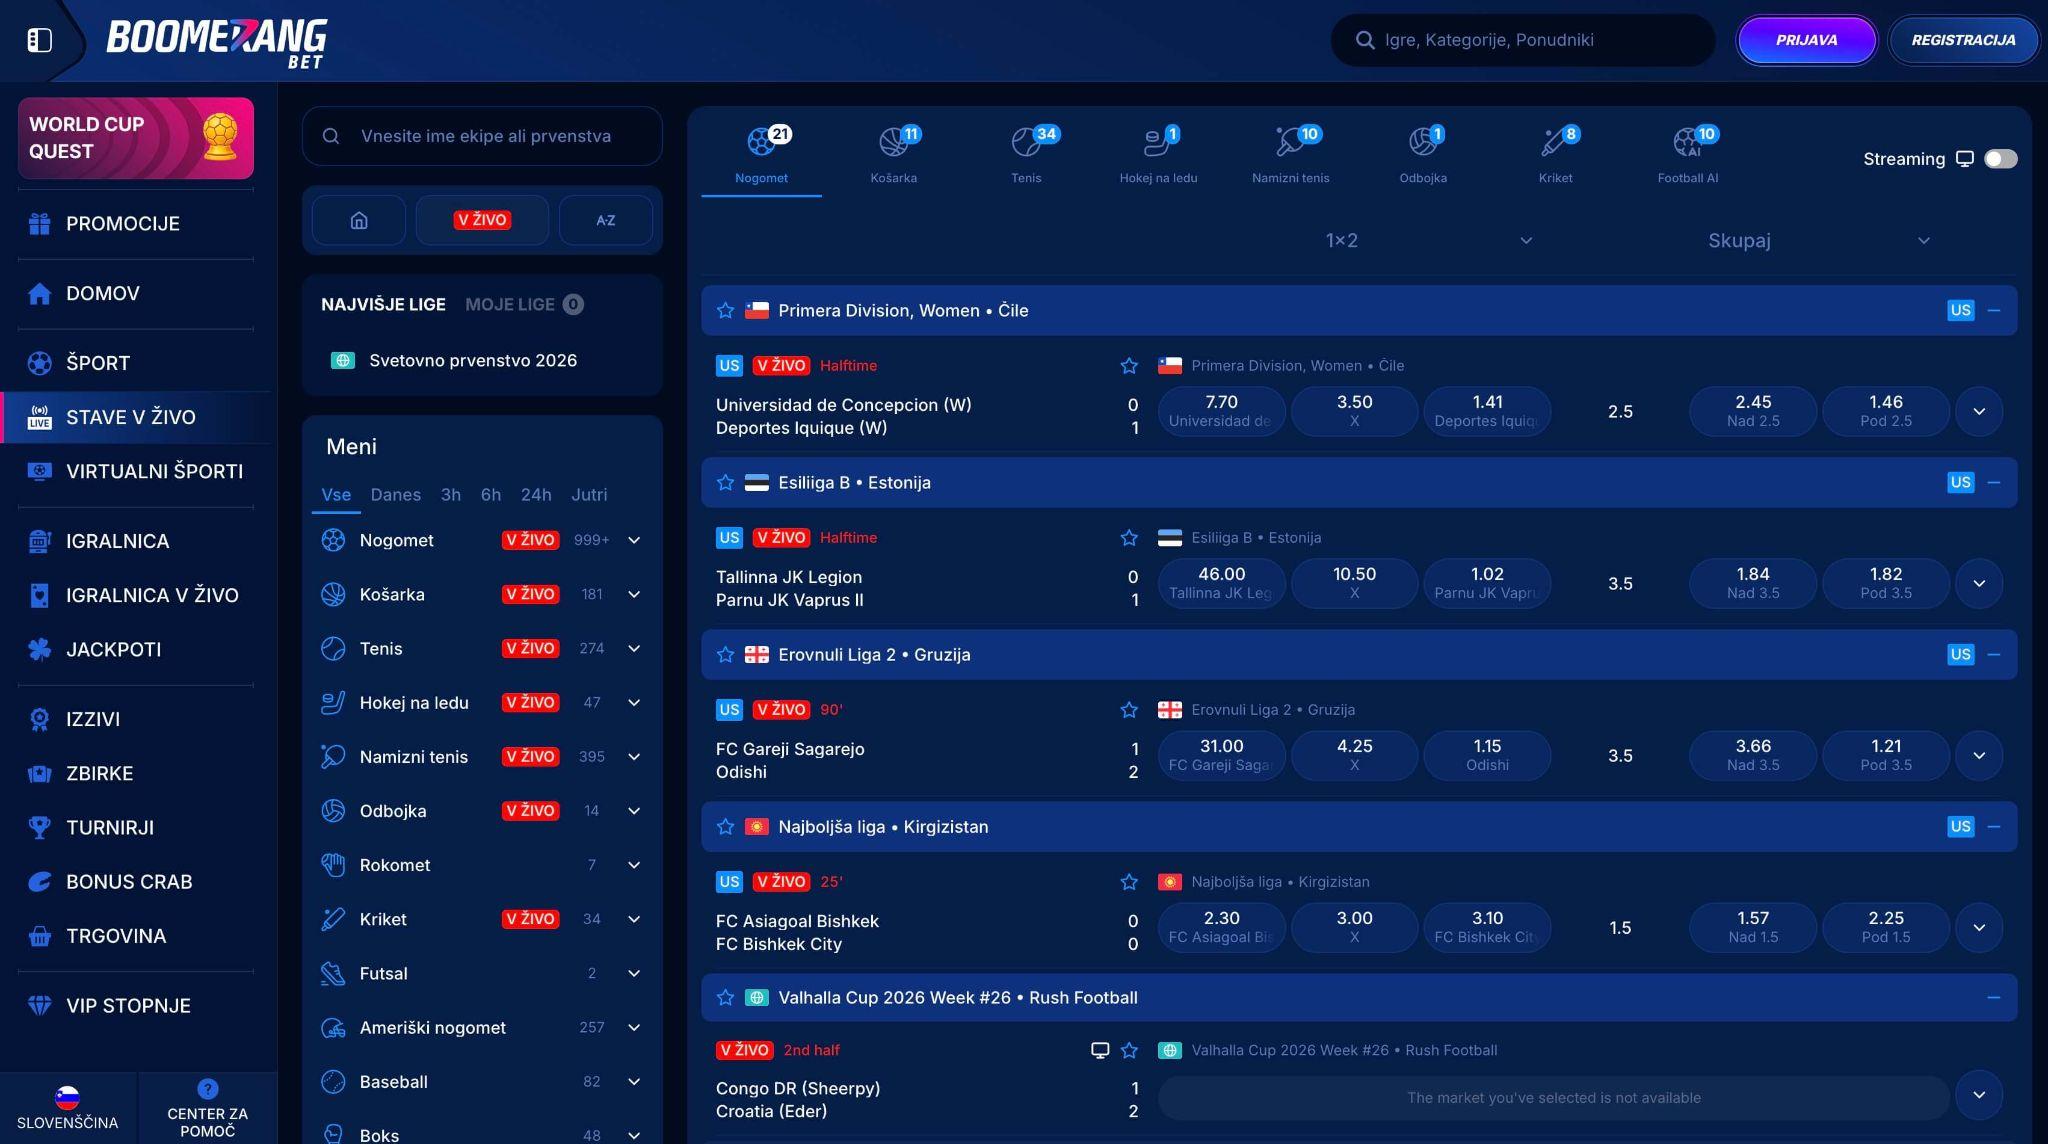The height and width of the screenshot is (1144, 2048).
Task: Favorite the Najboljša liga league header
Action: (725, 827)
